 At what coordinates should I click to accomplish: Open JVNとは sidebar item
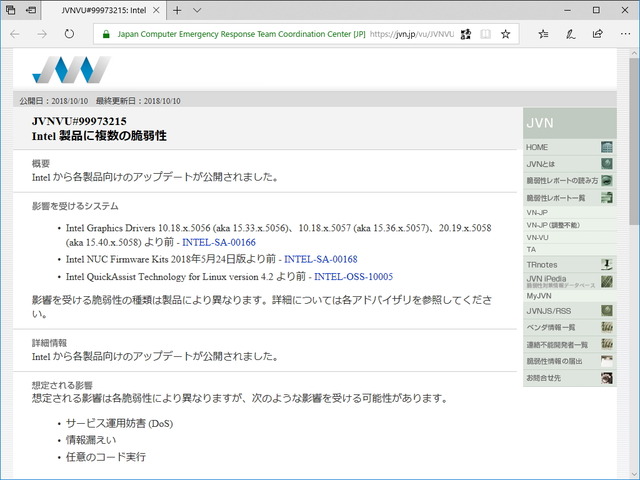click(x=569, y=164)
